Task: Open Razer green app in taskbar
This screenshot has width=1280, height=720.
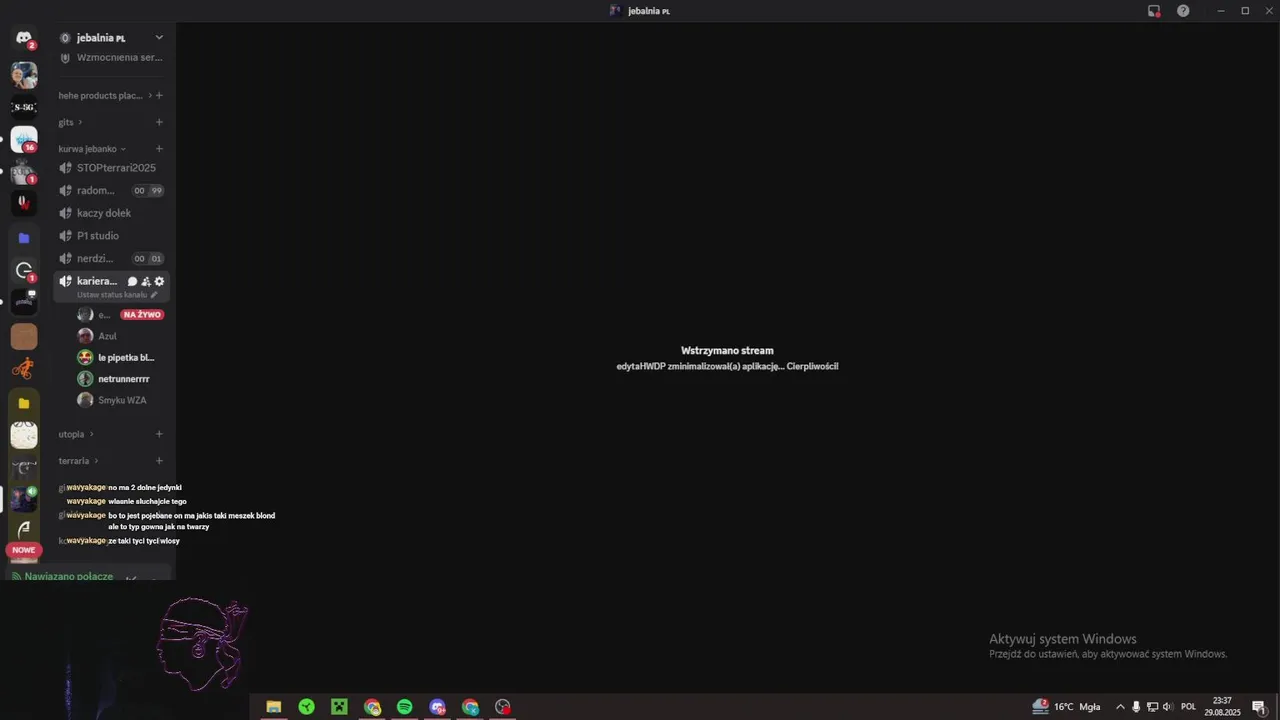Action: coord(307,707)
